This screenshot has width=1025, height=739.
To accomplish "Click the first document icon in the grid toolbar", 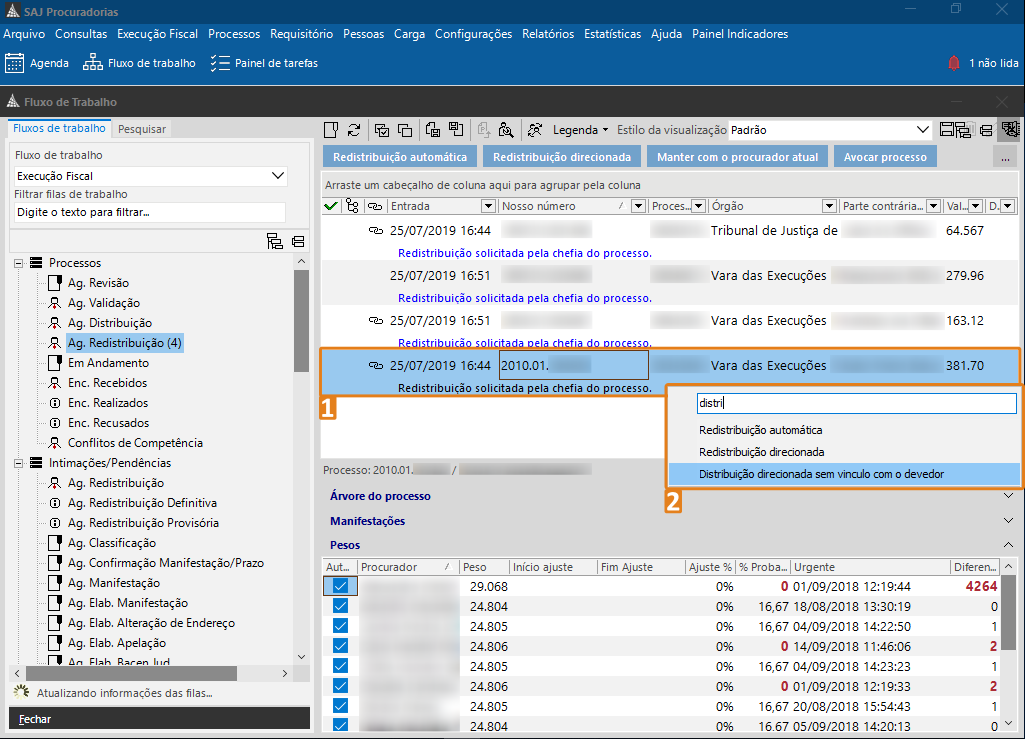I will (332, 129).
